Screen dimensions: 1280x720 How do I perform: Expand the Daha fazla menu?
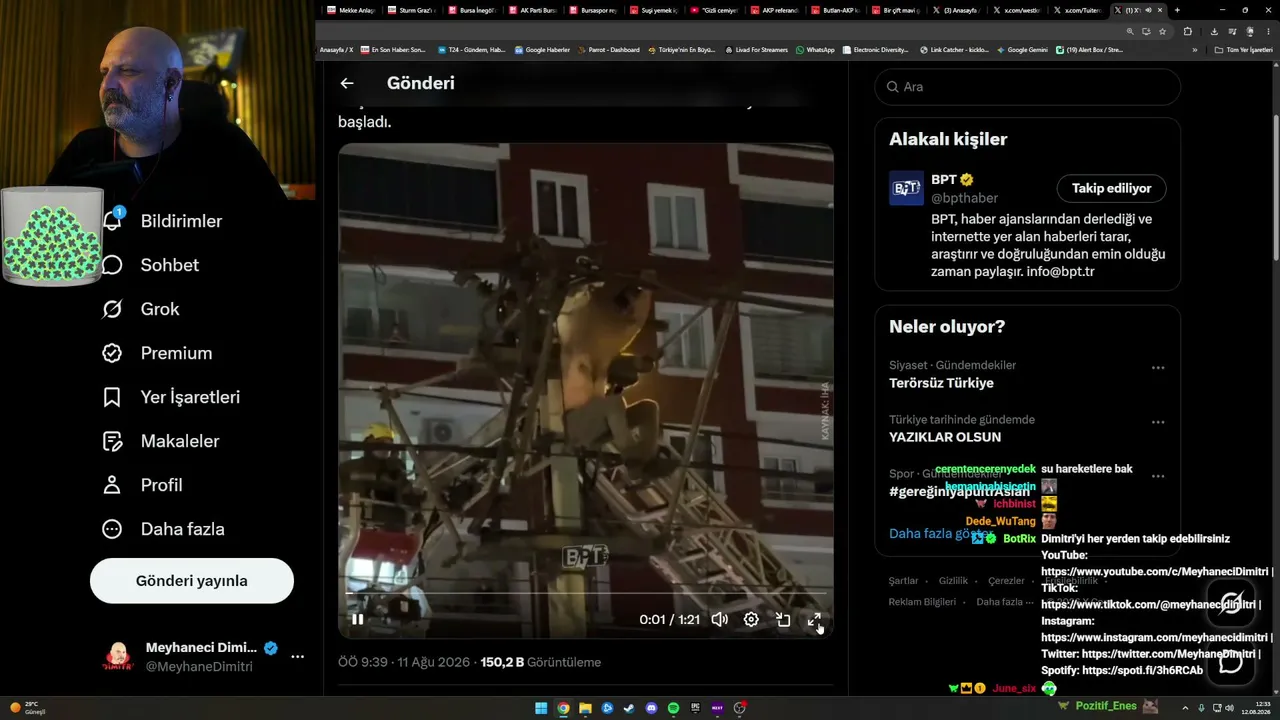click(x=163, y=529)
